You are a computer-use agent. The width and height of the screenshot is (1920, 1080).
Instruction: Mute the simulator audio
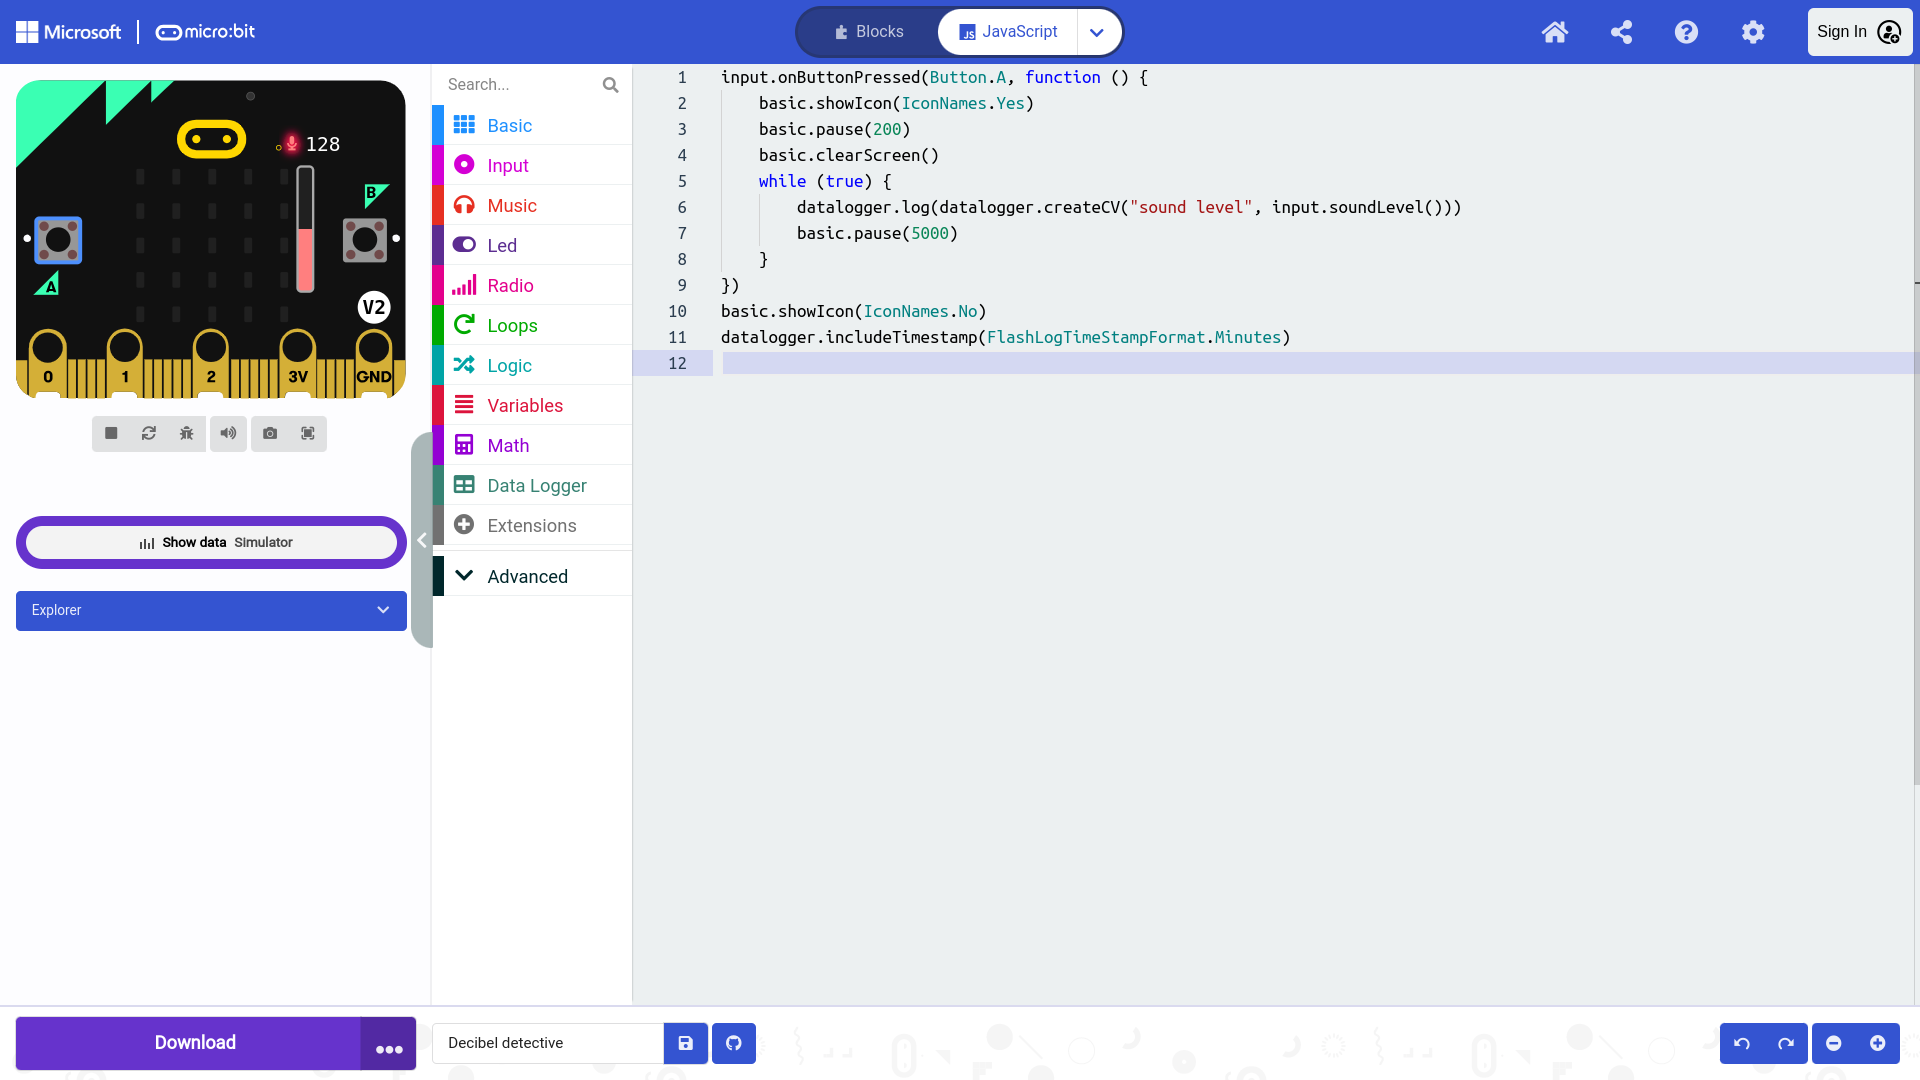click(x=228, y=433)
